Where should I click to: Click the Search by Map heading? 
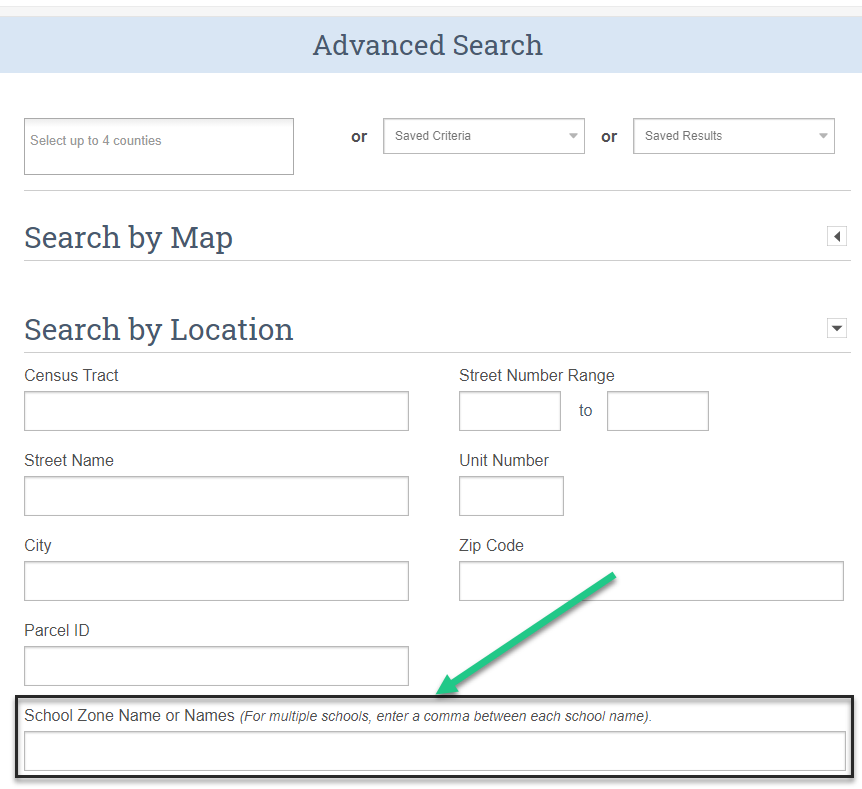128,238
